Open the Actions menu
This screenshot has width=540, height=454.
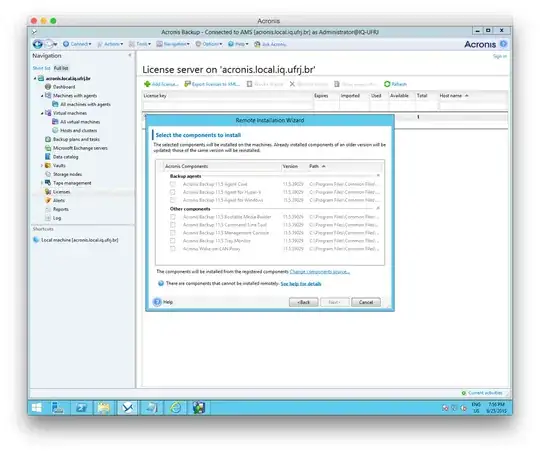tap(110, 44)
